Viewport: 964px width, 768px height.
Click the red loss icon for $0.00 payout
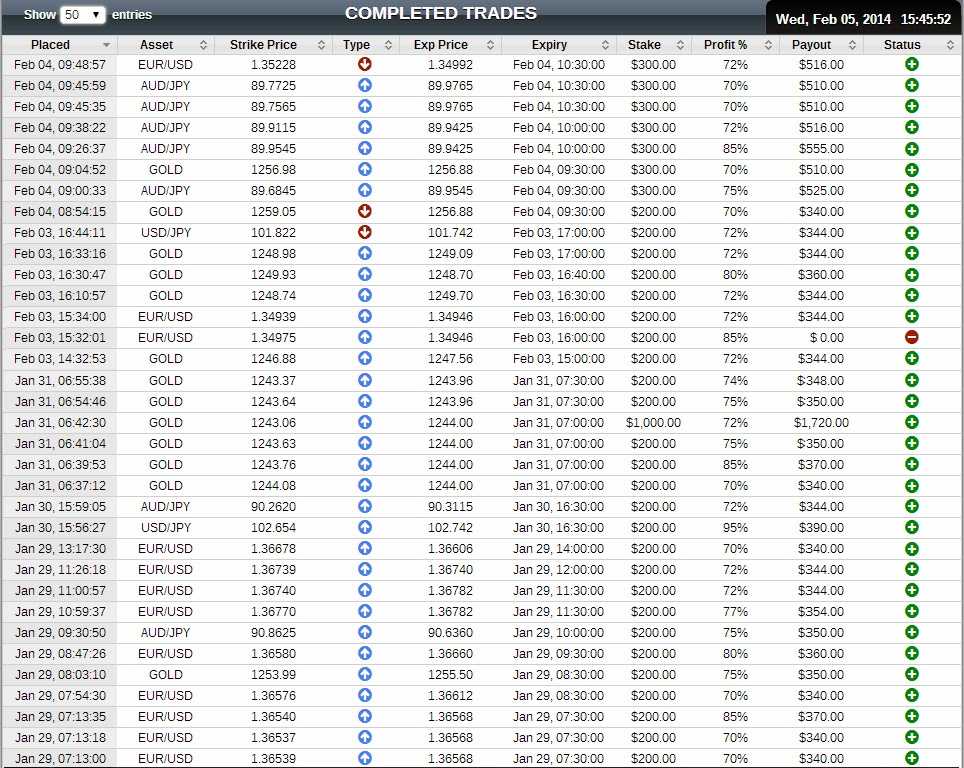click(x=911, y=338)
